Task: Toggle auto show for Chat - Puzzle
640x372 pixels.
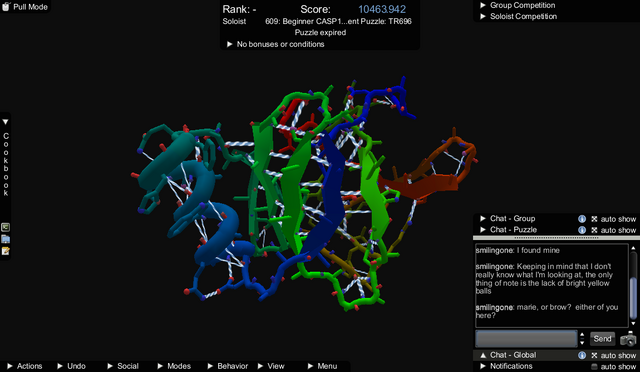Action: pos(594,230)
